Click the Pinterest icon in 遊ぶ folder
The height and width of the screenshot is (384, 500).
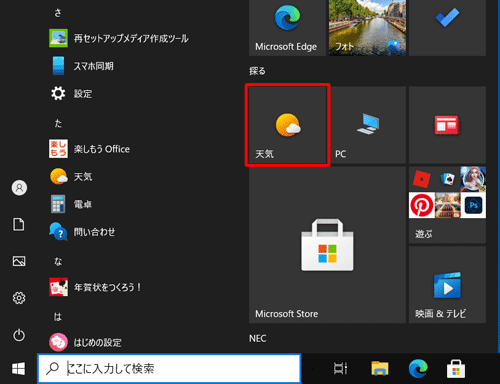[422, 205]
